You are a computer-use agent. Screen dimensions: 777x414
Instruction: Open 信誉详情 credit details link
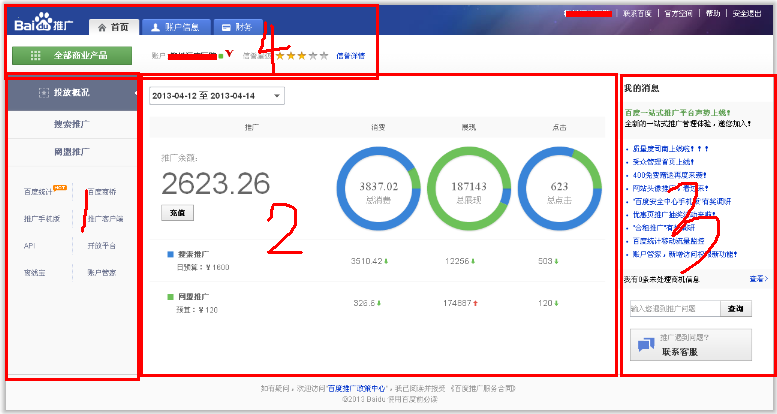point(350,56)
